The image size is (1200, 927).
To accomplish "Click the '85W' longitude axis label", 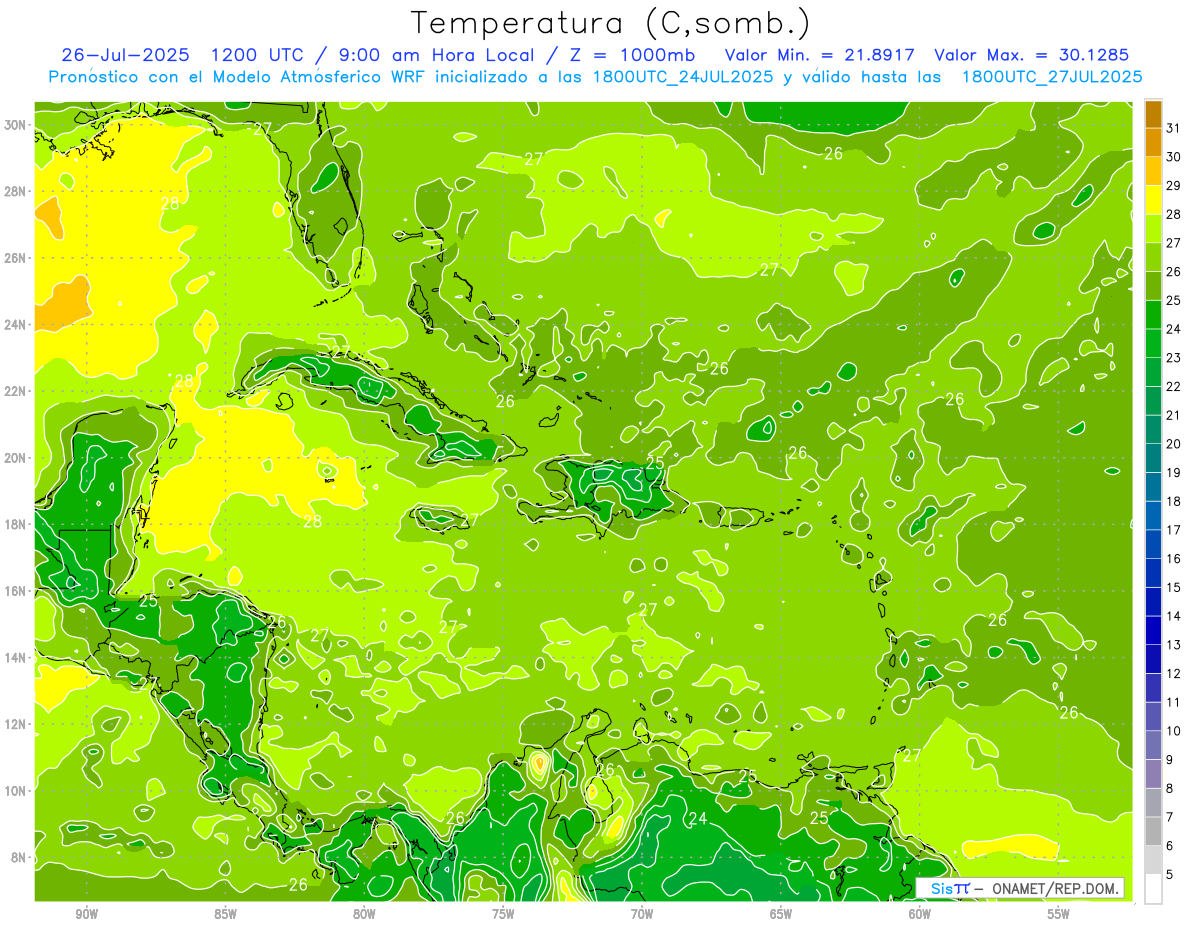I will tap(225, 913).
